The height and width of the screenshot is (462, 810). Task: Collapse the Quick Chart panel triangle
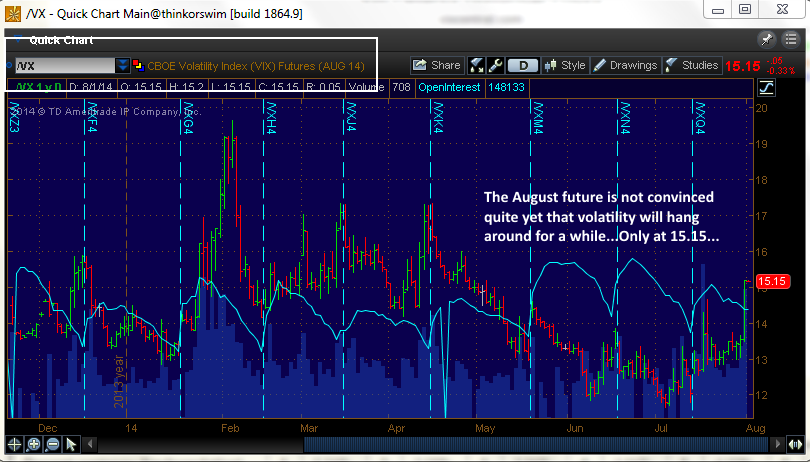(x=16, y=40)
